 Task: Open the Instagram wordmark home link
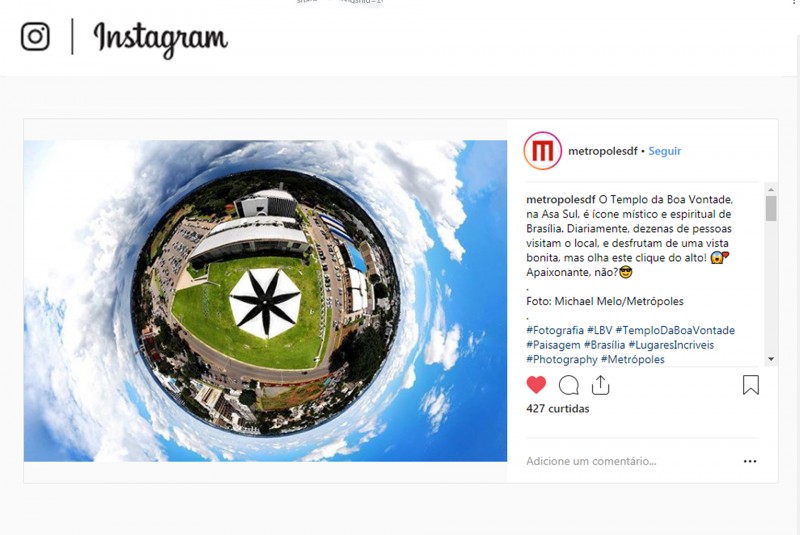tap(160, 40)
